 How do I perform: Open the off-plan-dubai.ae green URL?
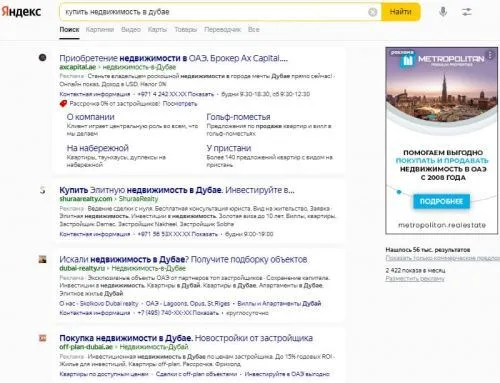86,347
